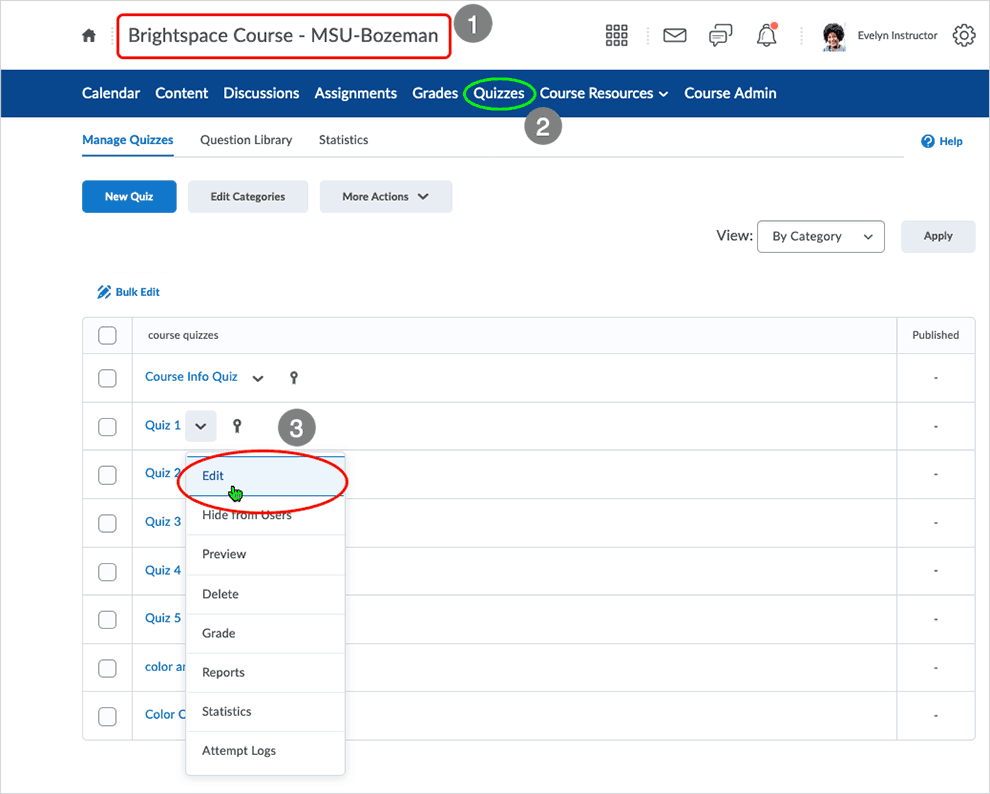
Task: Click Evelyn Instructor profile picture
Action: 834,37
